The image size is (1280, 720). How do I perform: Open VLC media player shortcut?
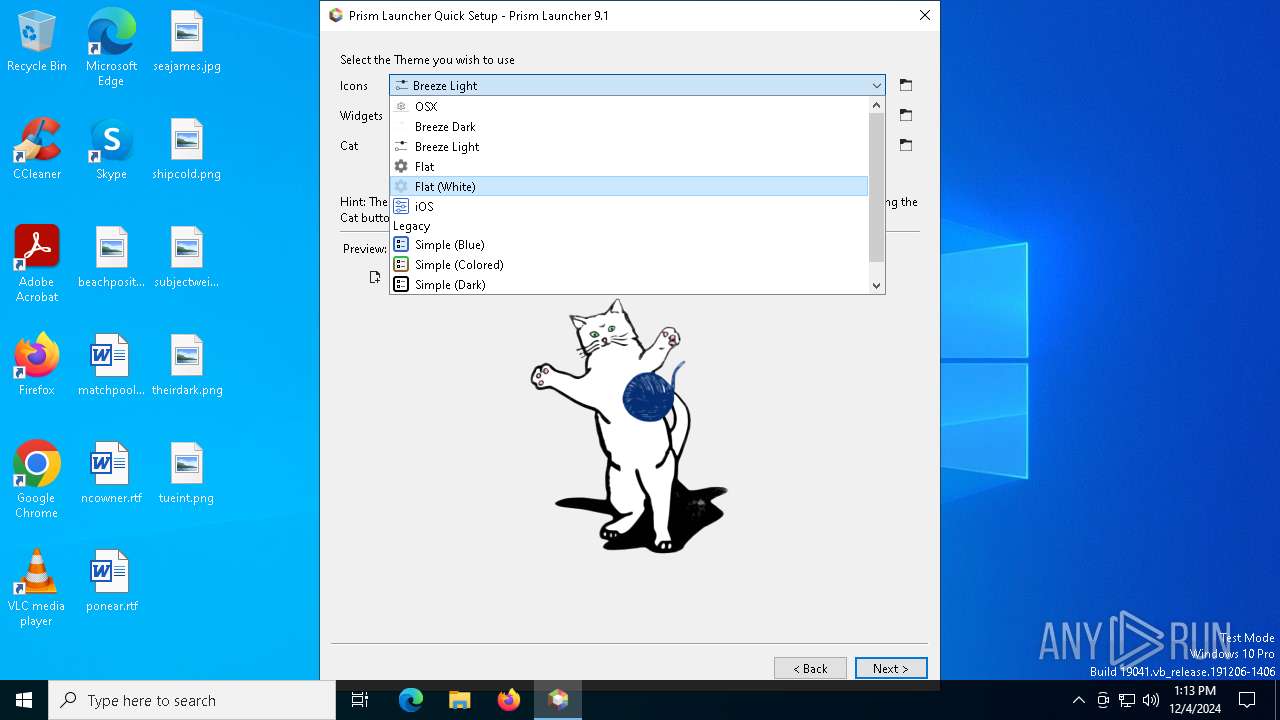pos(37,588)
